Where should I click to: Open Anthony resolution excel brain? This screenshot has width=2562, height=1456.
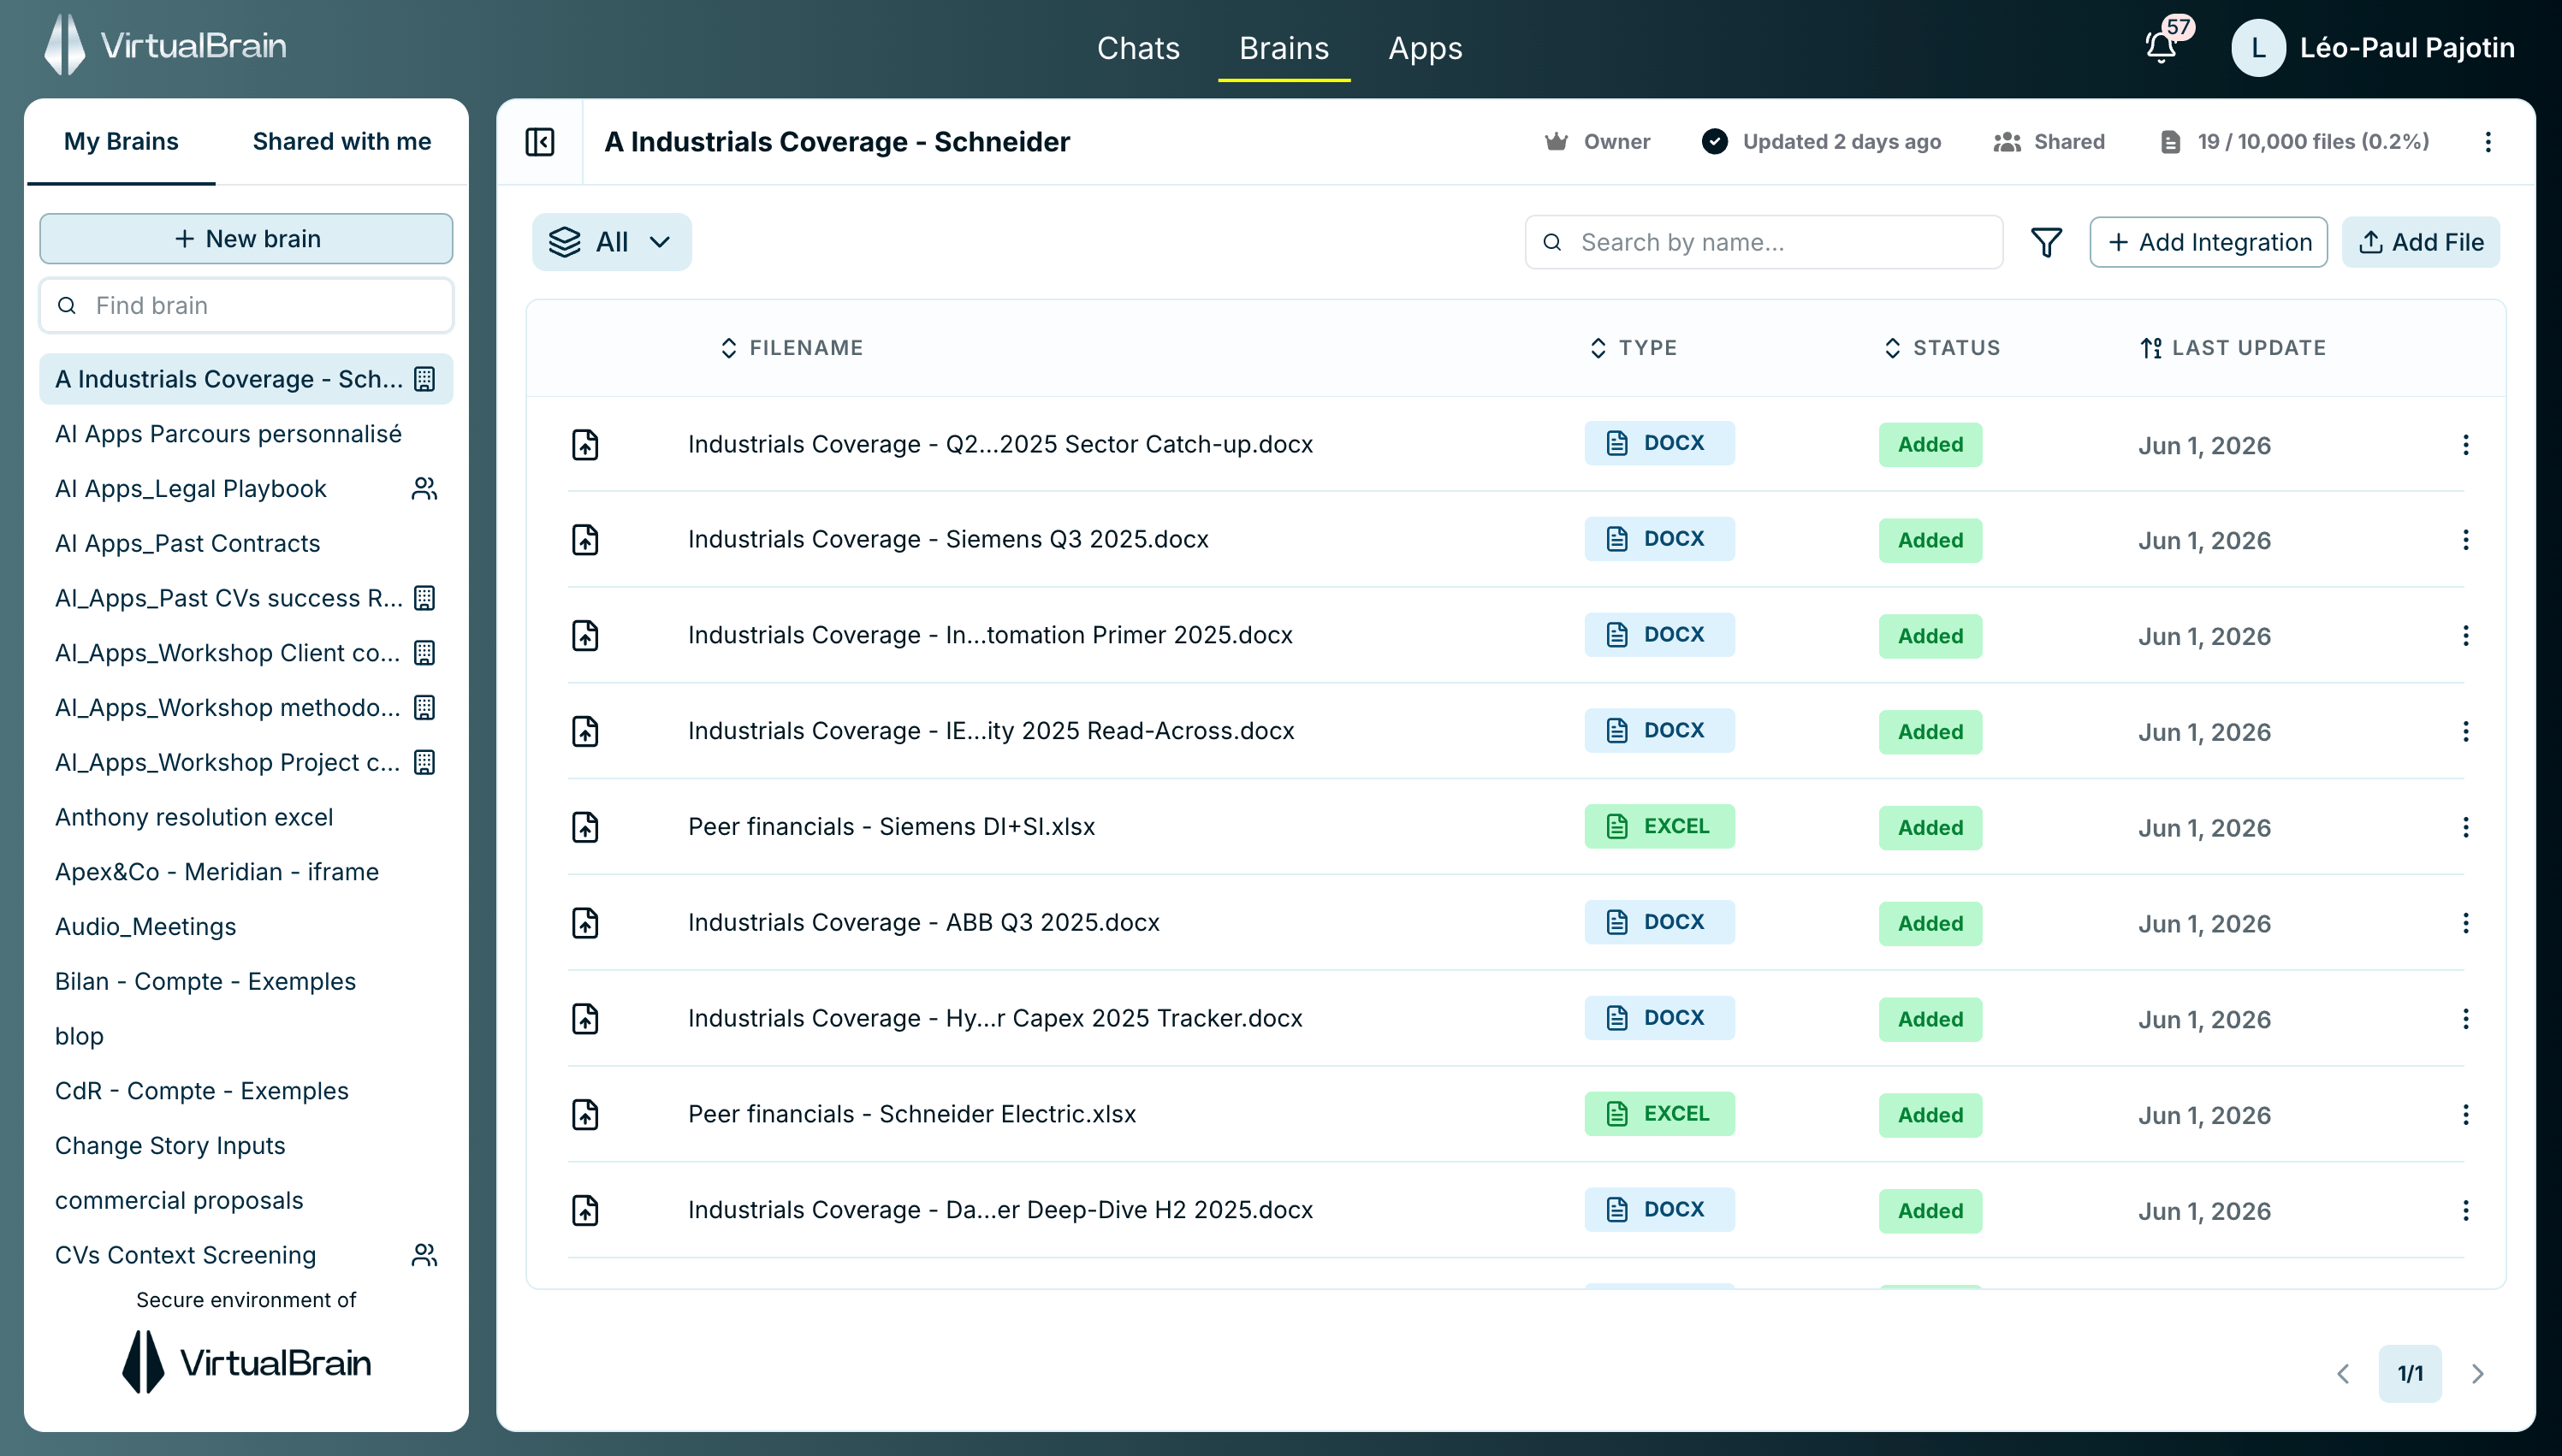click(x=246, y=817)
